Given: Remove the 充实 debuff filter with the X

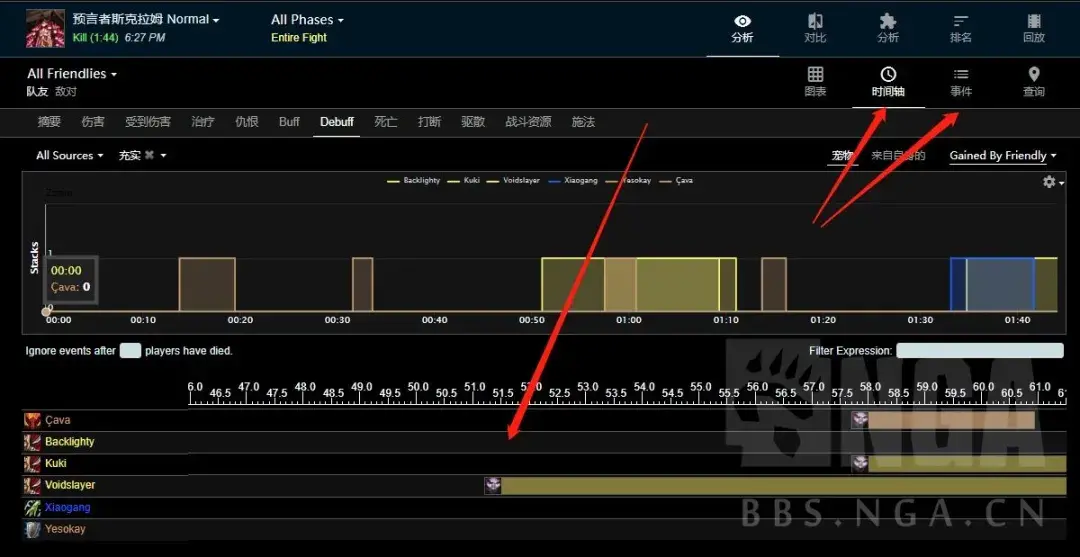Looking at the screenshot, I should tap(149, 156).
